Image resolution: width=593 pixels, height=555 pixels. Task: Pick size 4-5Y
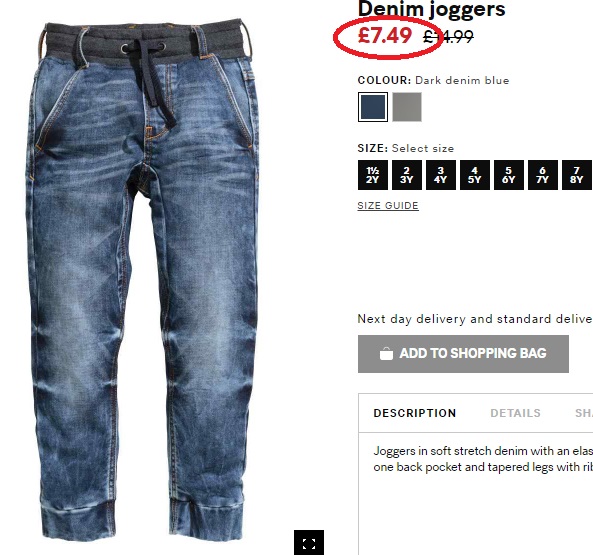[475, 175]
